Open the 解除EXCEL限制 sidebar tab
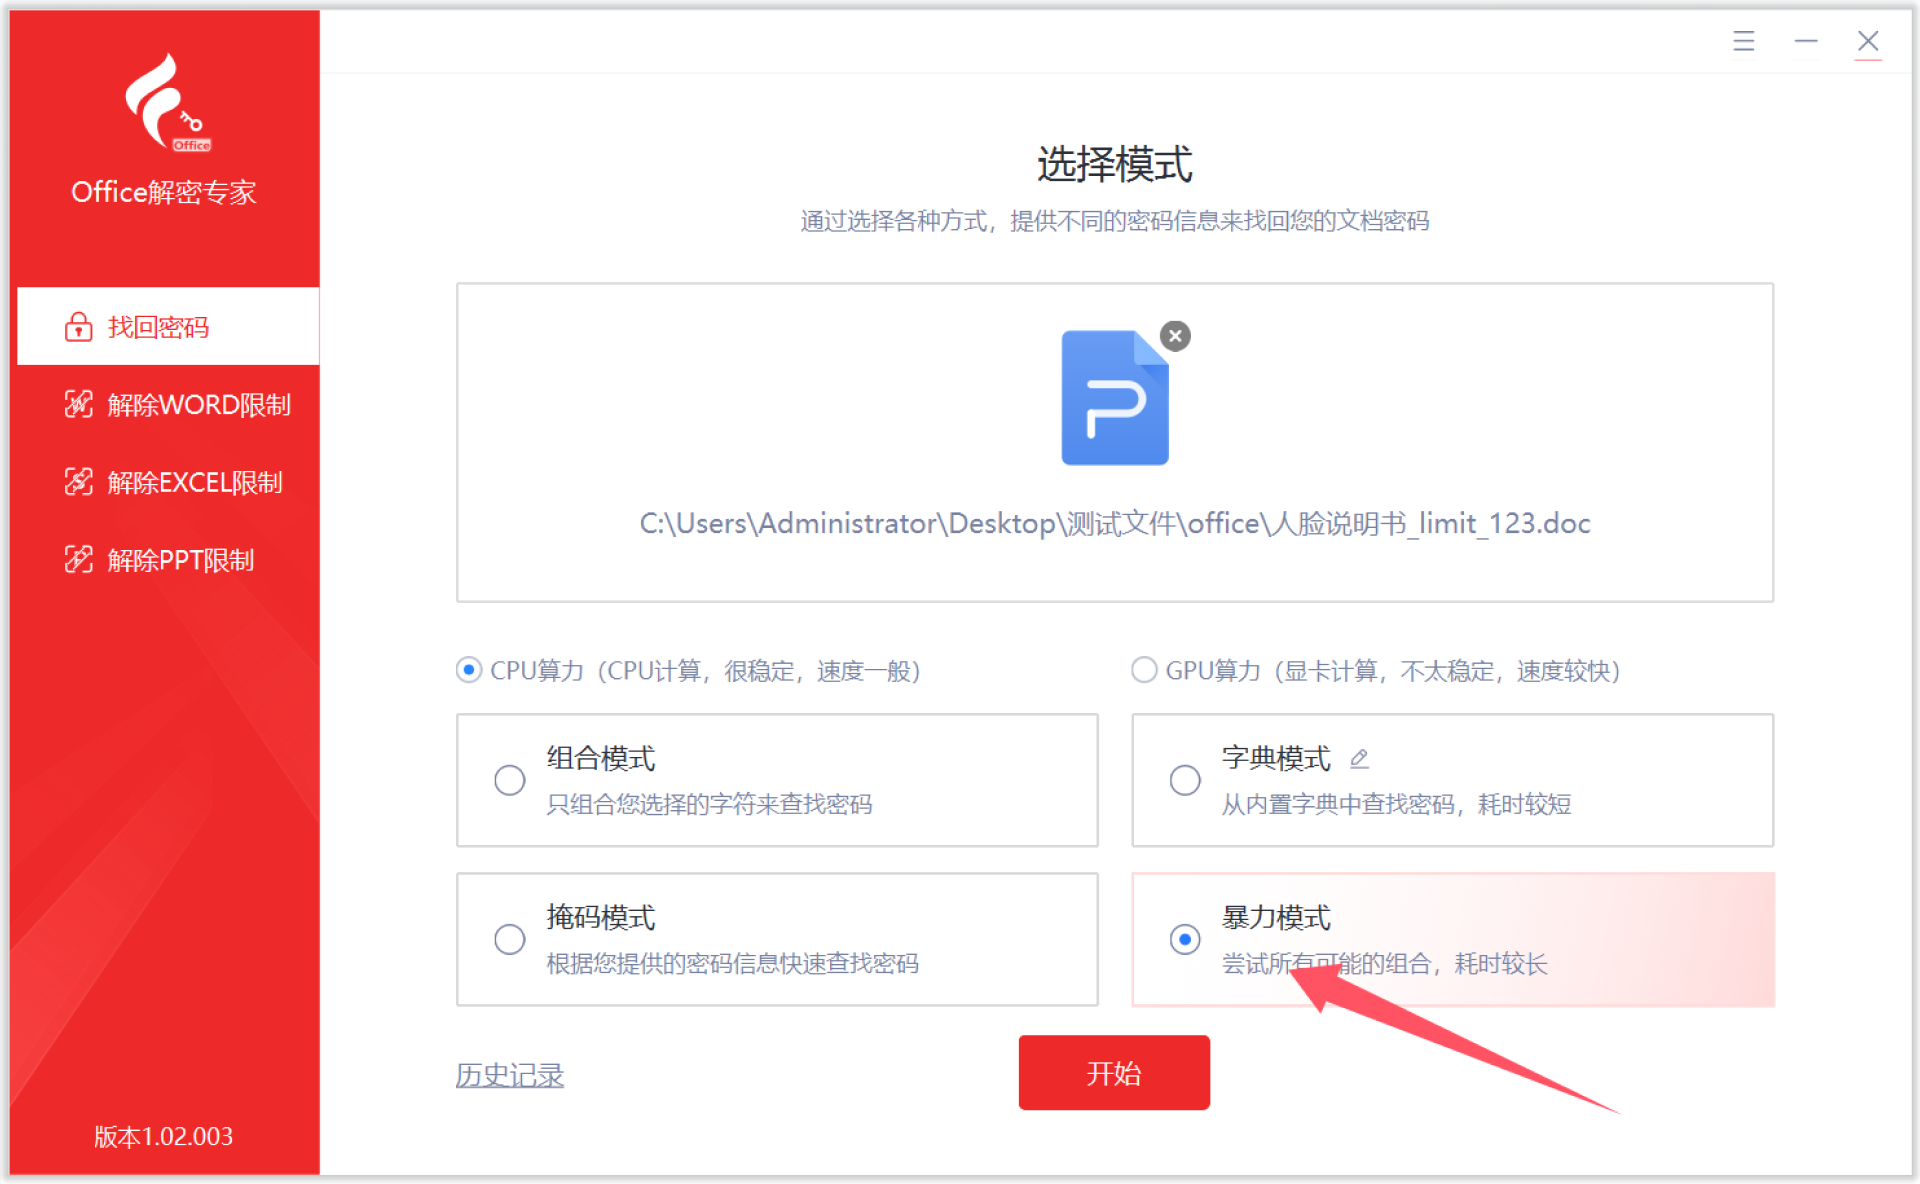 168,482
